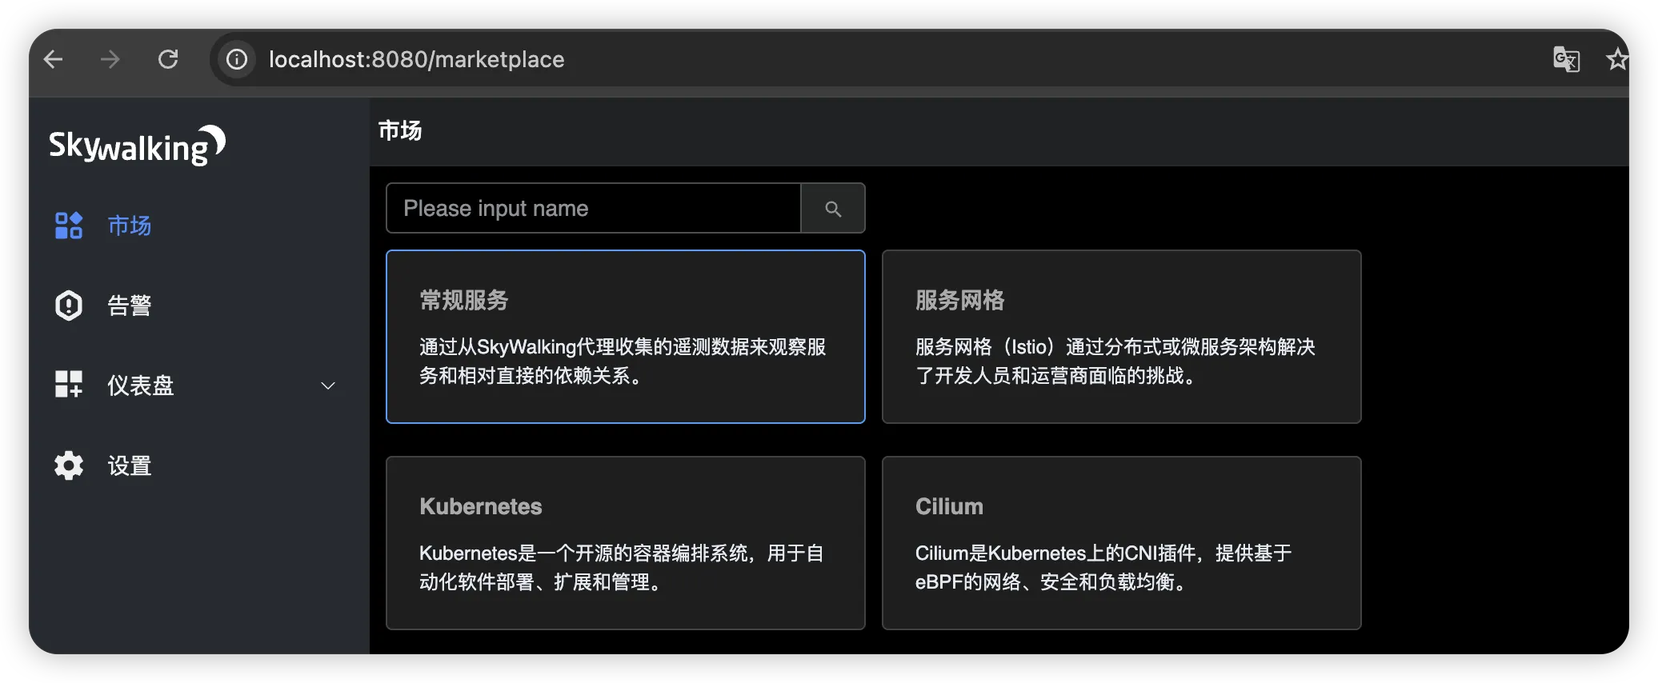Click the site information icon in address bar
This screenshot has width=1658, height=683.
coord(237,60)
